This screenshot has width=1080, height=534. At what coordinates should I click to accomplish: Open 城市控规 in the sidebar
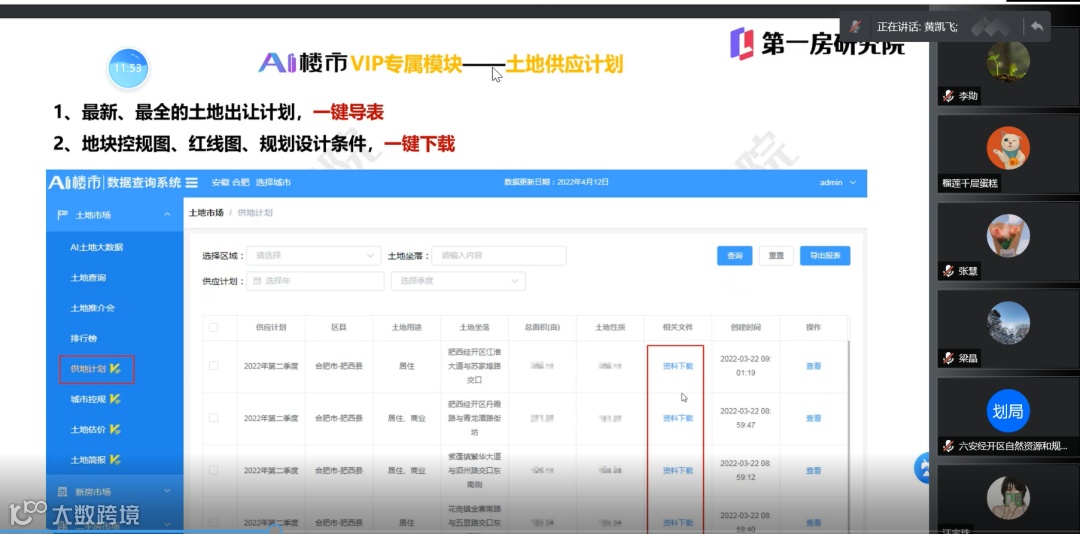pyautogui.click(x=88, y=399)
